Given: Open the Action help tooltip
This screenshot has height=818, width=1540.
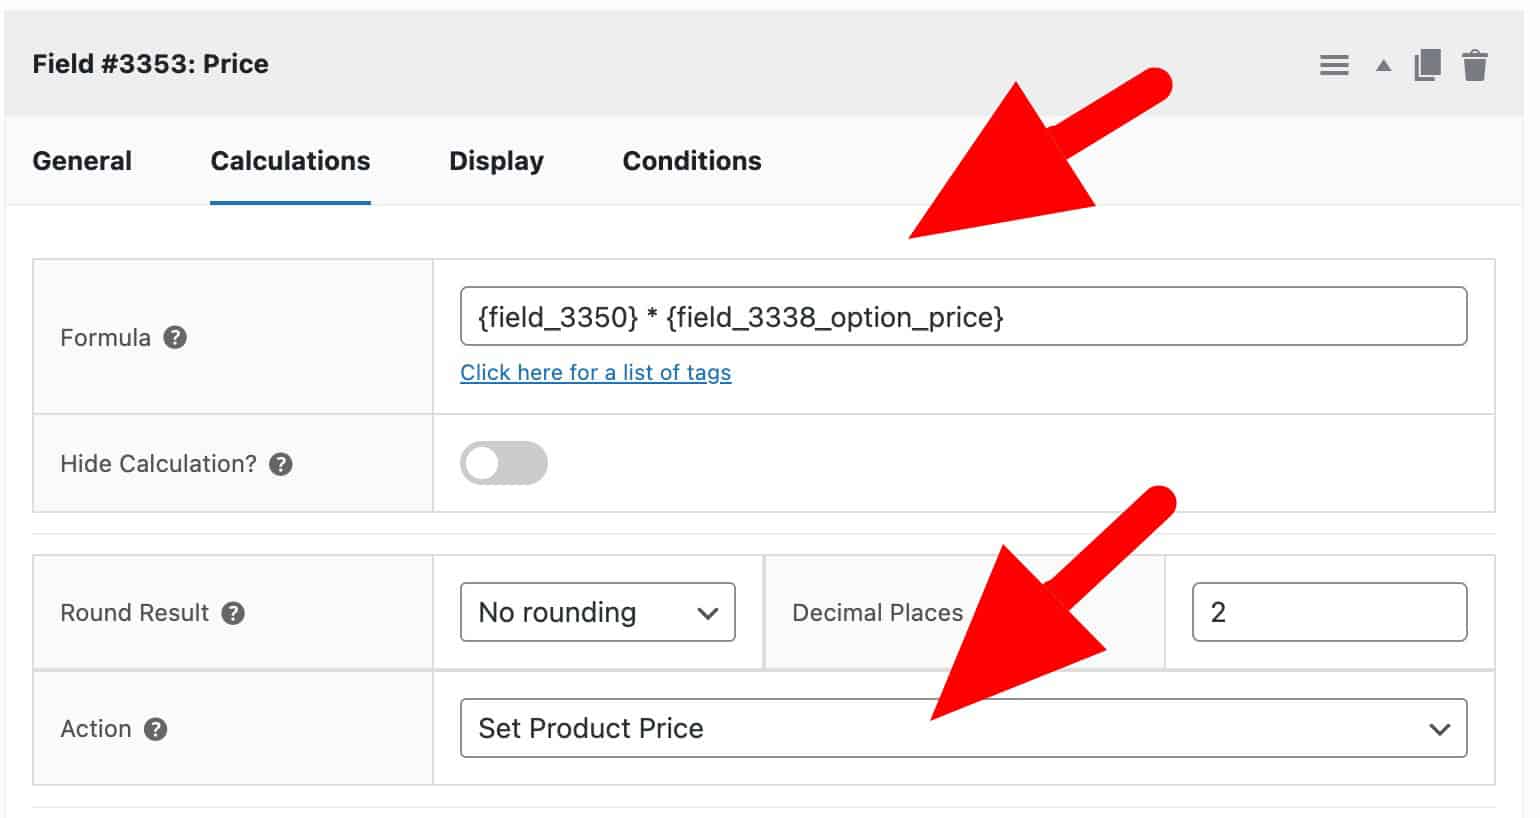Looking at the screenshot, I should [x=156, y=730].
